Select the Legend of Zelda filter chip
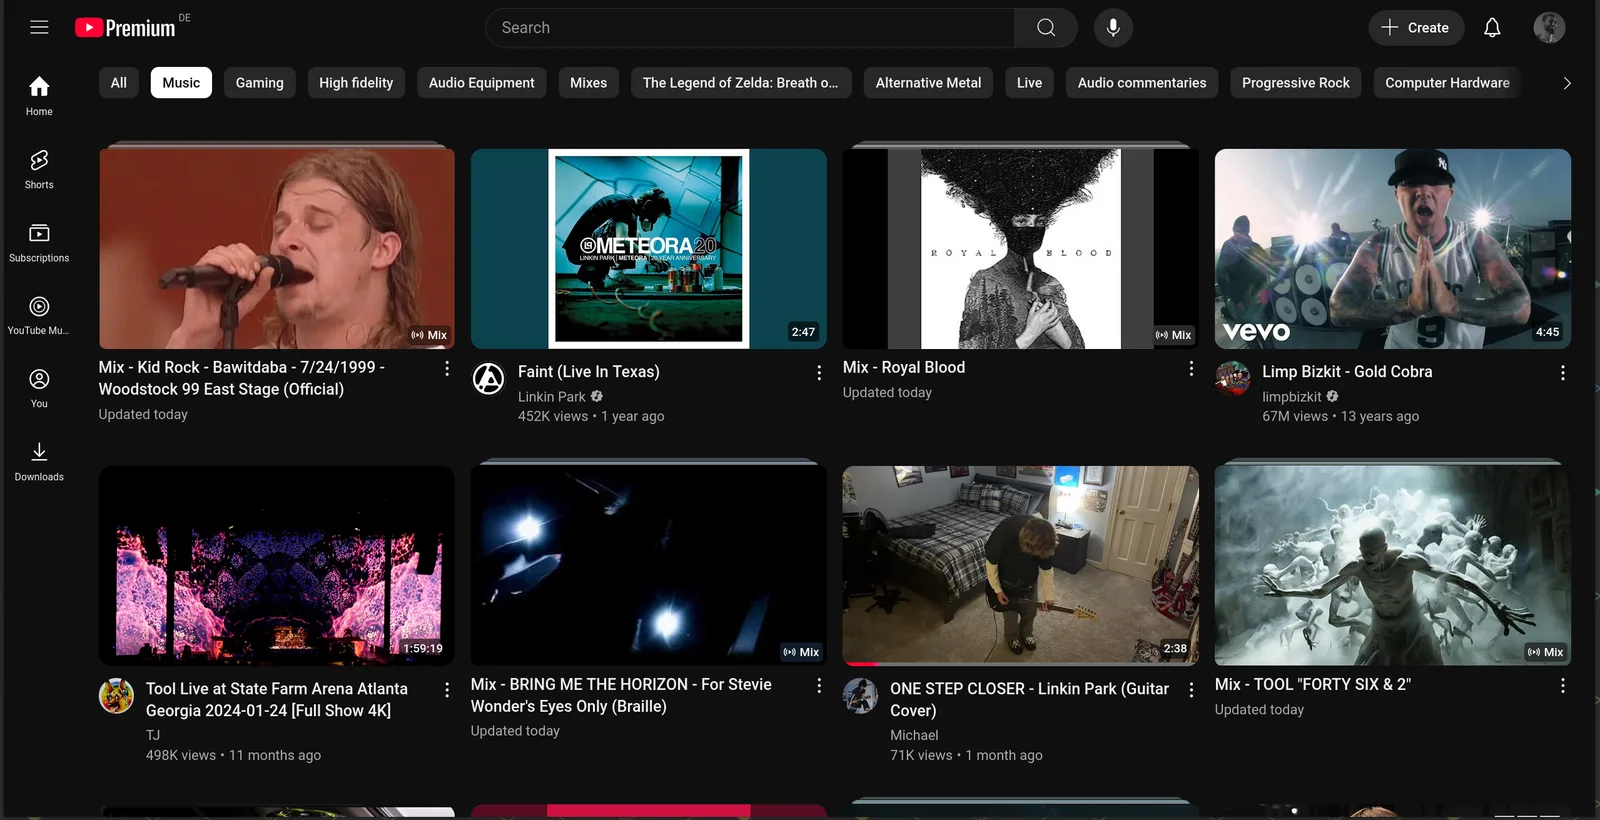Image resolution: width=1600 pixels, height=820 pixels. (741, 83)
